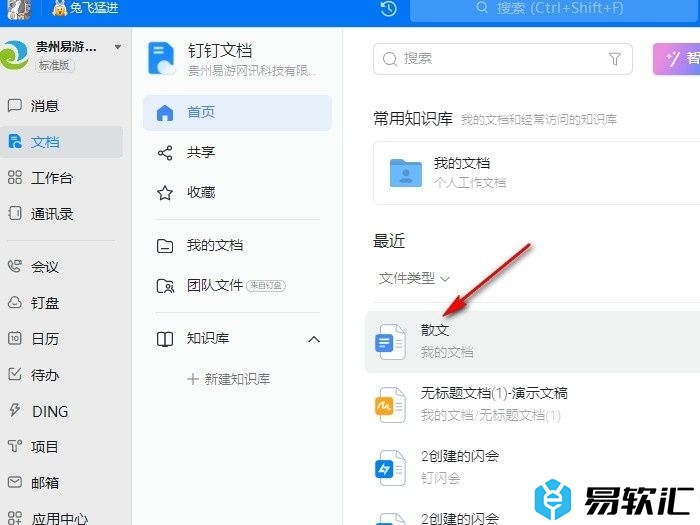
Task: Open the 散文 document in the recent list
Action: [x=532, y=342]
